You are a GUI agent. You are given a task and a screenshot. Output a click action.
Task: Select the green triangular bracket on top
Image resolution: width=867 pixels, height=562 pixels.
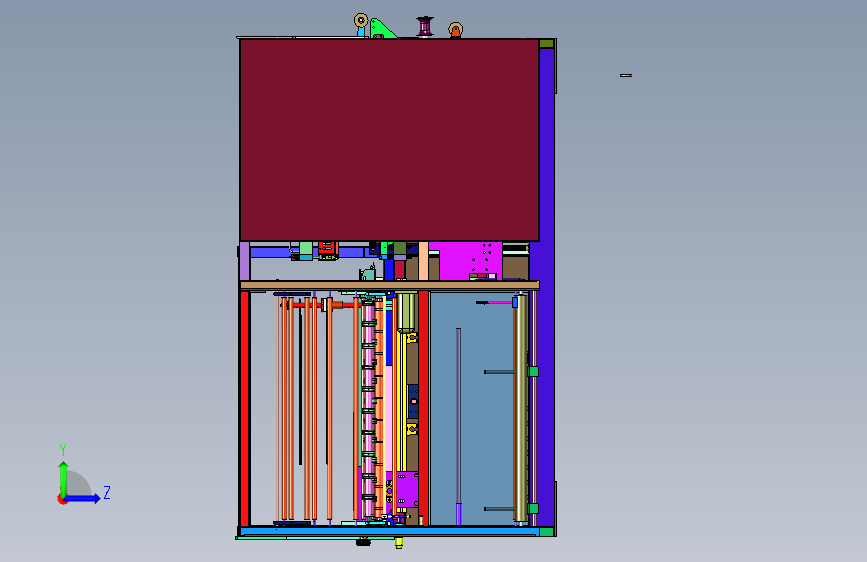click(x=382, y=29)
